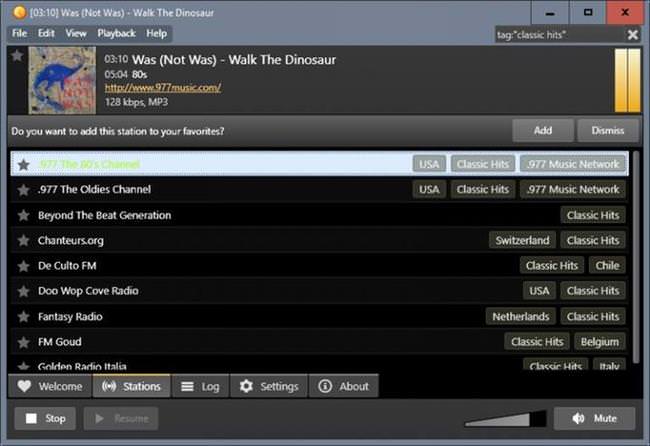Select the Chile tag on De Culto FM
Viewport: 650px width, 446px height.
pos(607,266)
